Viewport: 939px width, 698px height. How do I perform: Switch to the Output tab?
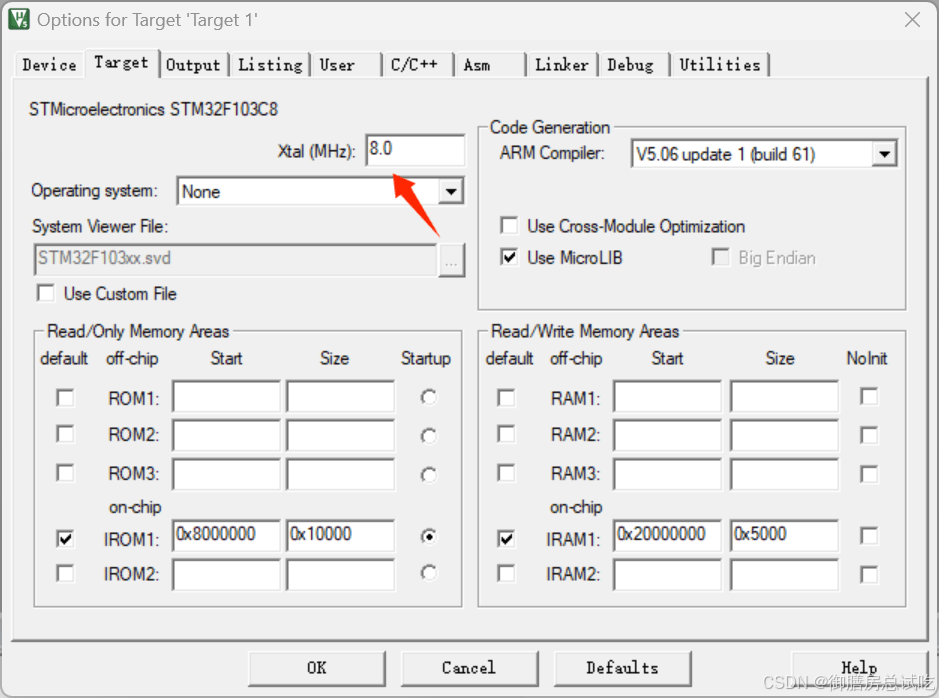(193, 65)
